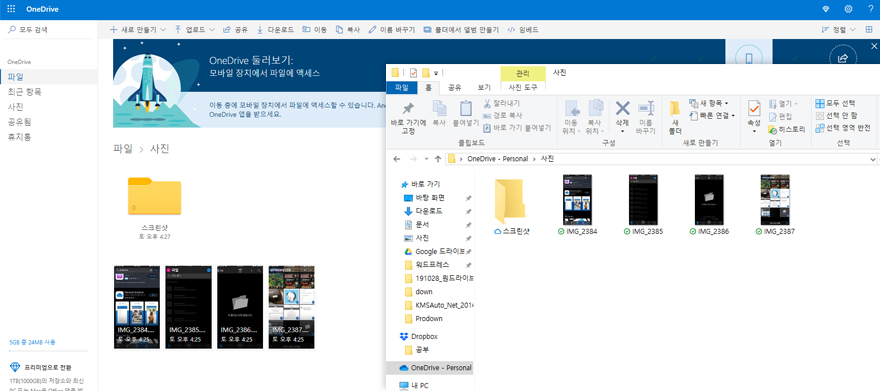Click 파일 breadcrumb in OneDrive web
Viewport: 880px width, 391px height.
(122, 149)
